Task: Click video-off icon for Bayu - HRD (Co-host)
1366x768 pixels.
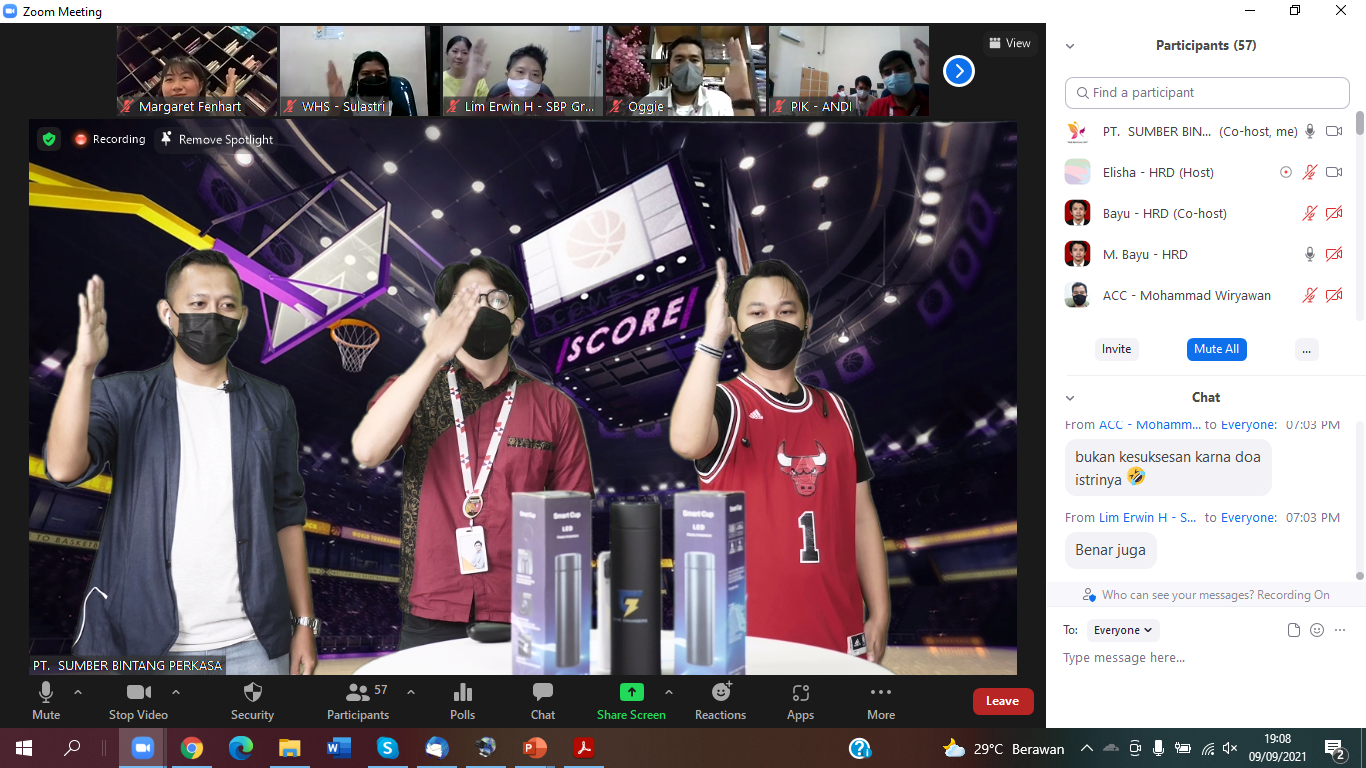Action: pyautogui.click(x=1334, y=213)
